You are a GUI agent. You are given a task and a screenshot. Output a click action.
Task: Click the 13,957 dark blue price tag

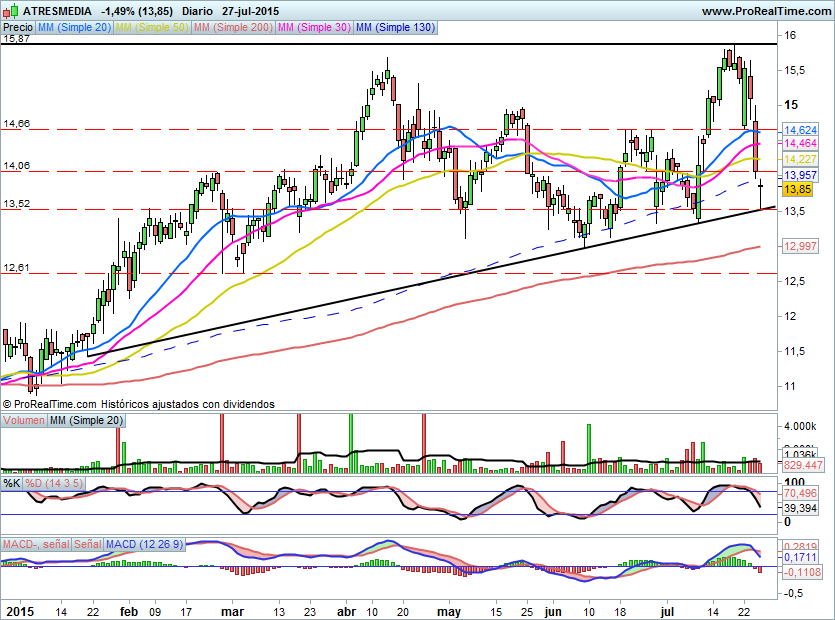pos(800,175)
